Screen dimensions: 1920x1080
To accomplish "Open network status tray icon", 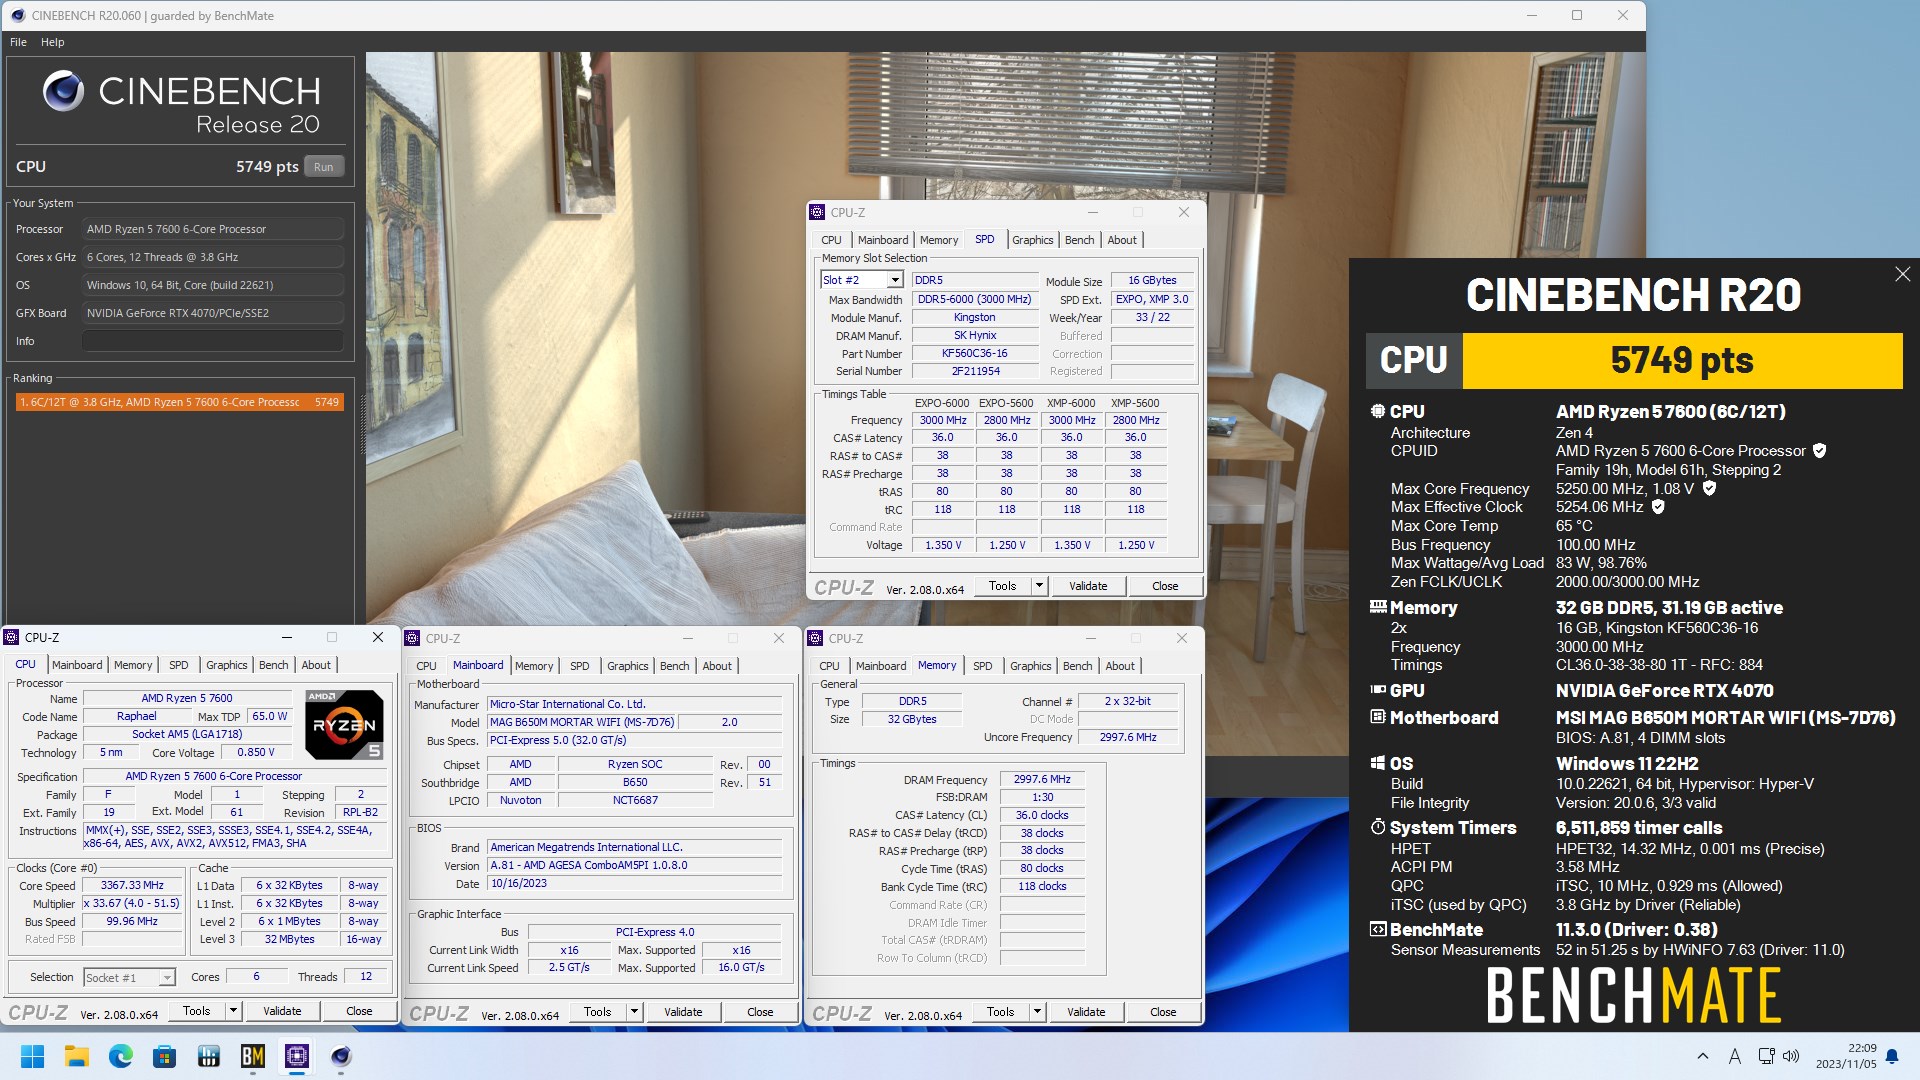I will point(1766,1056).
